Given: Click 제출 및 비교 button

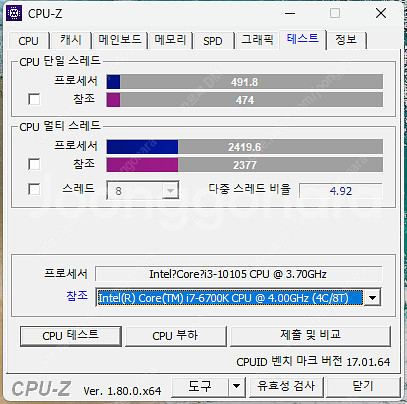Looking at the screenshot, I should tap(310, 336).
